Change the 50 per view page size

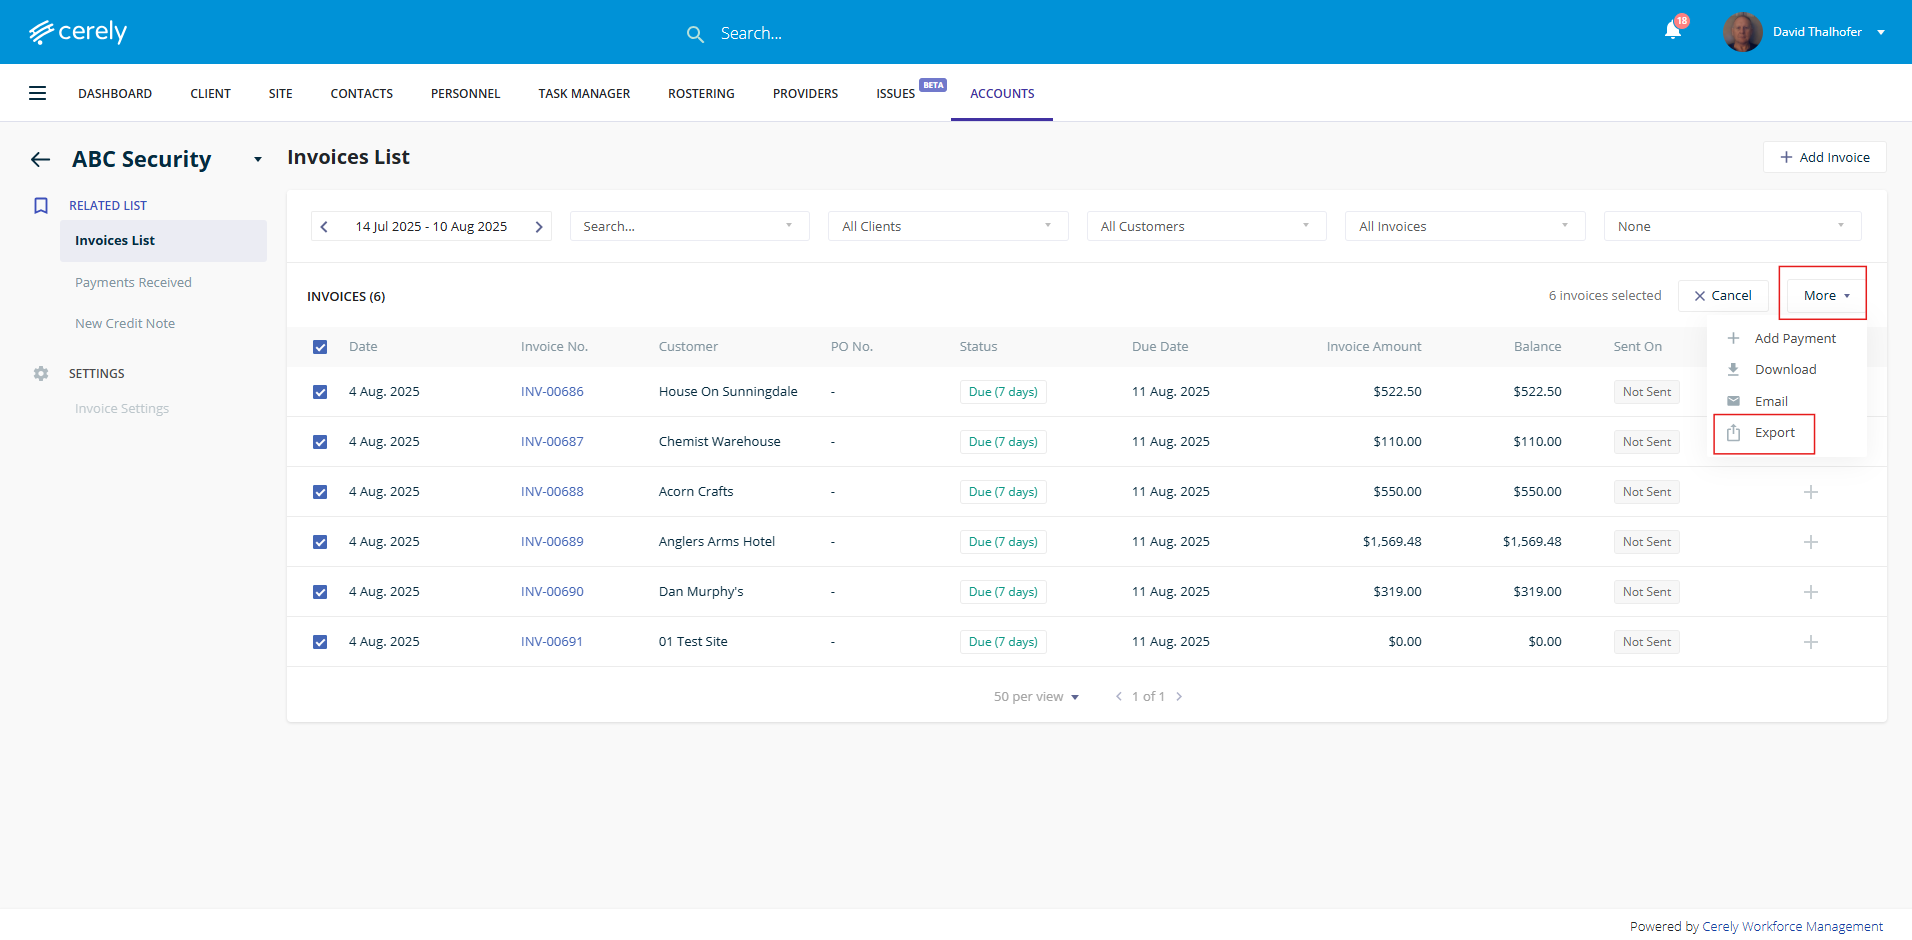click(1036, 697)
